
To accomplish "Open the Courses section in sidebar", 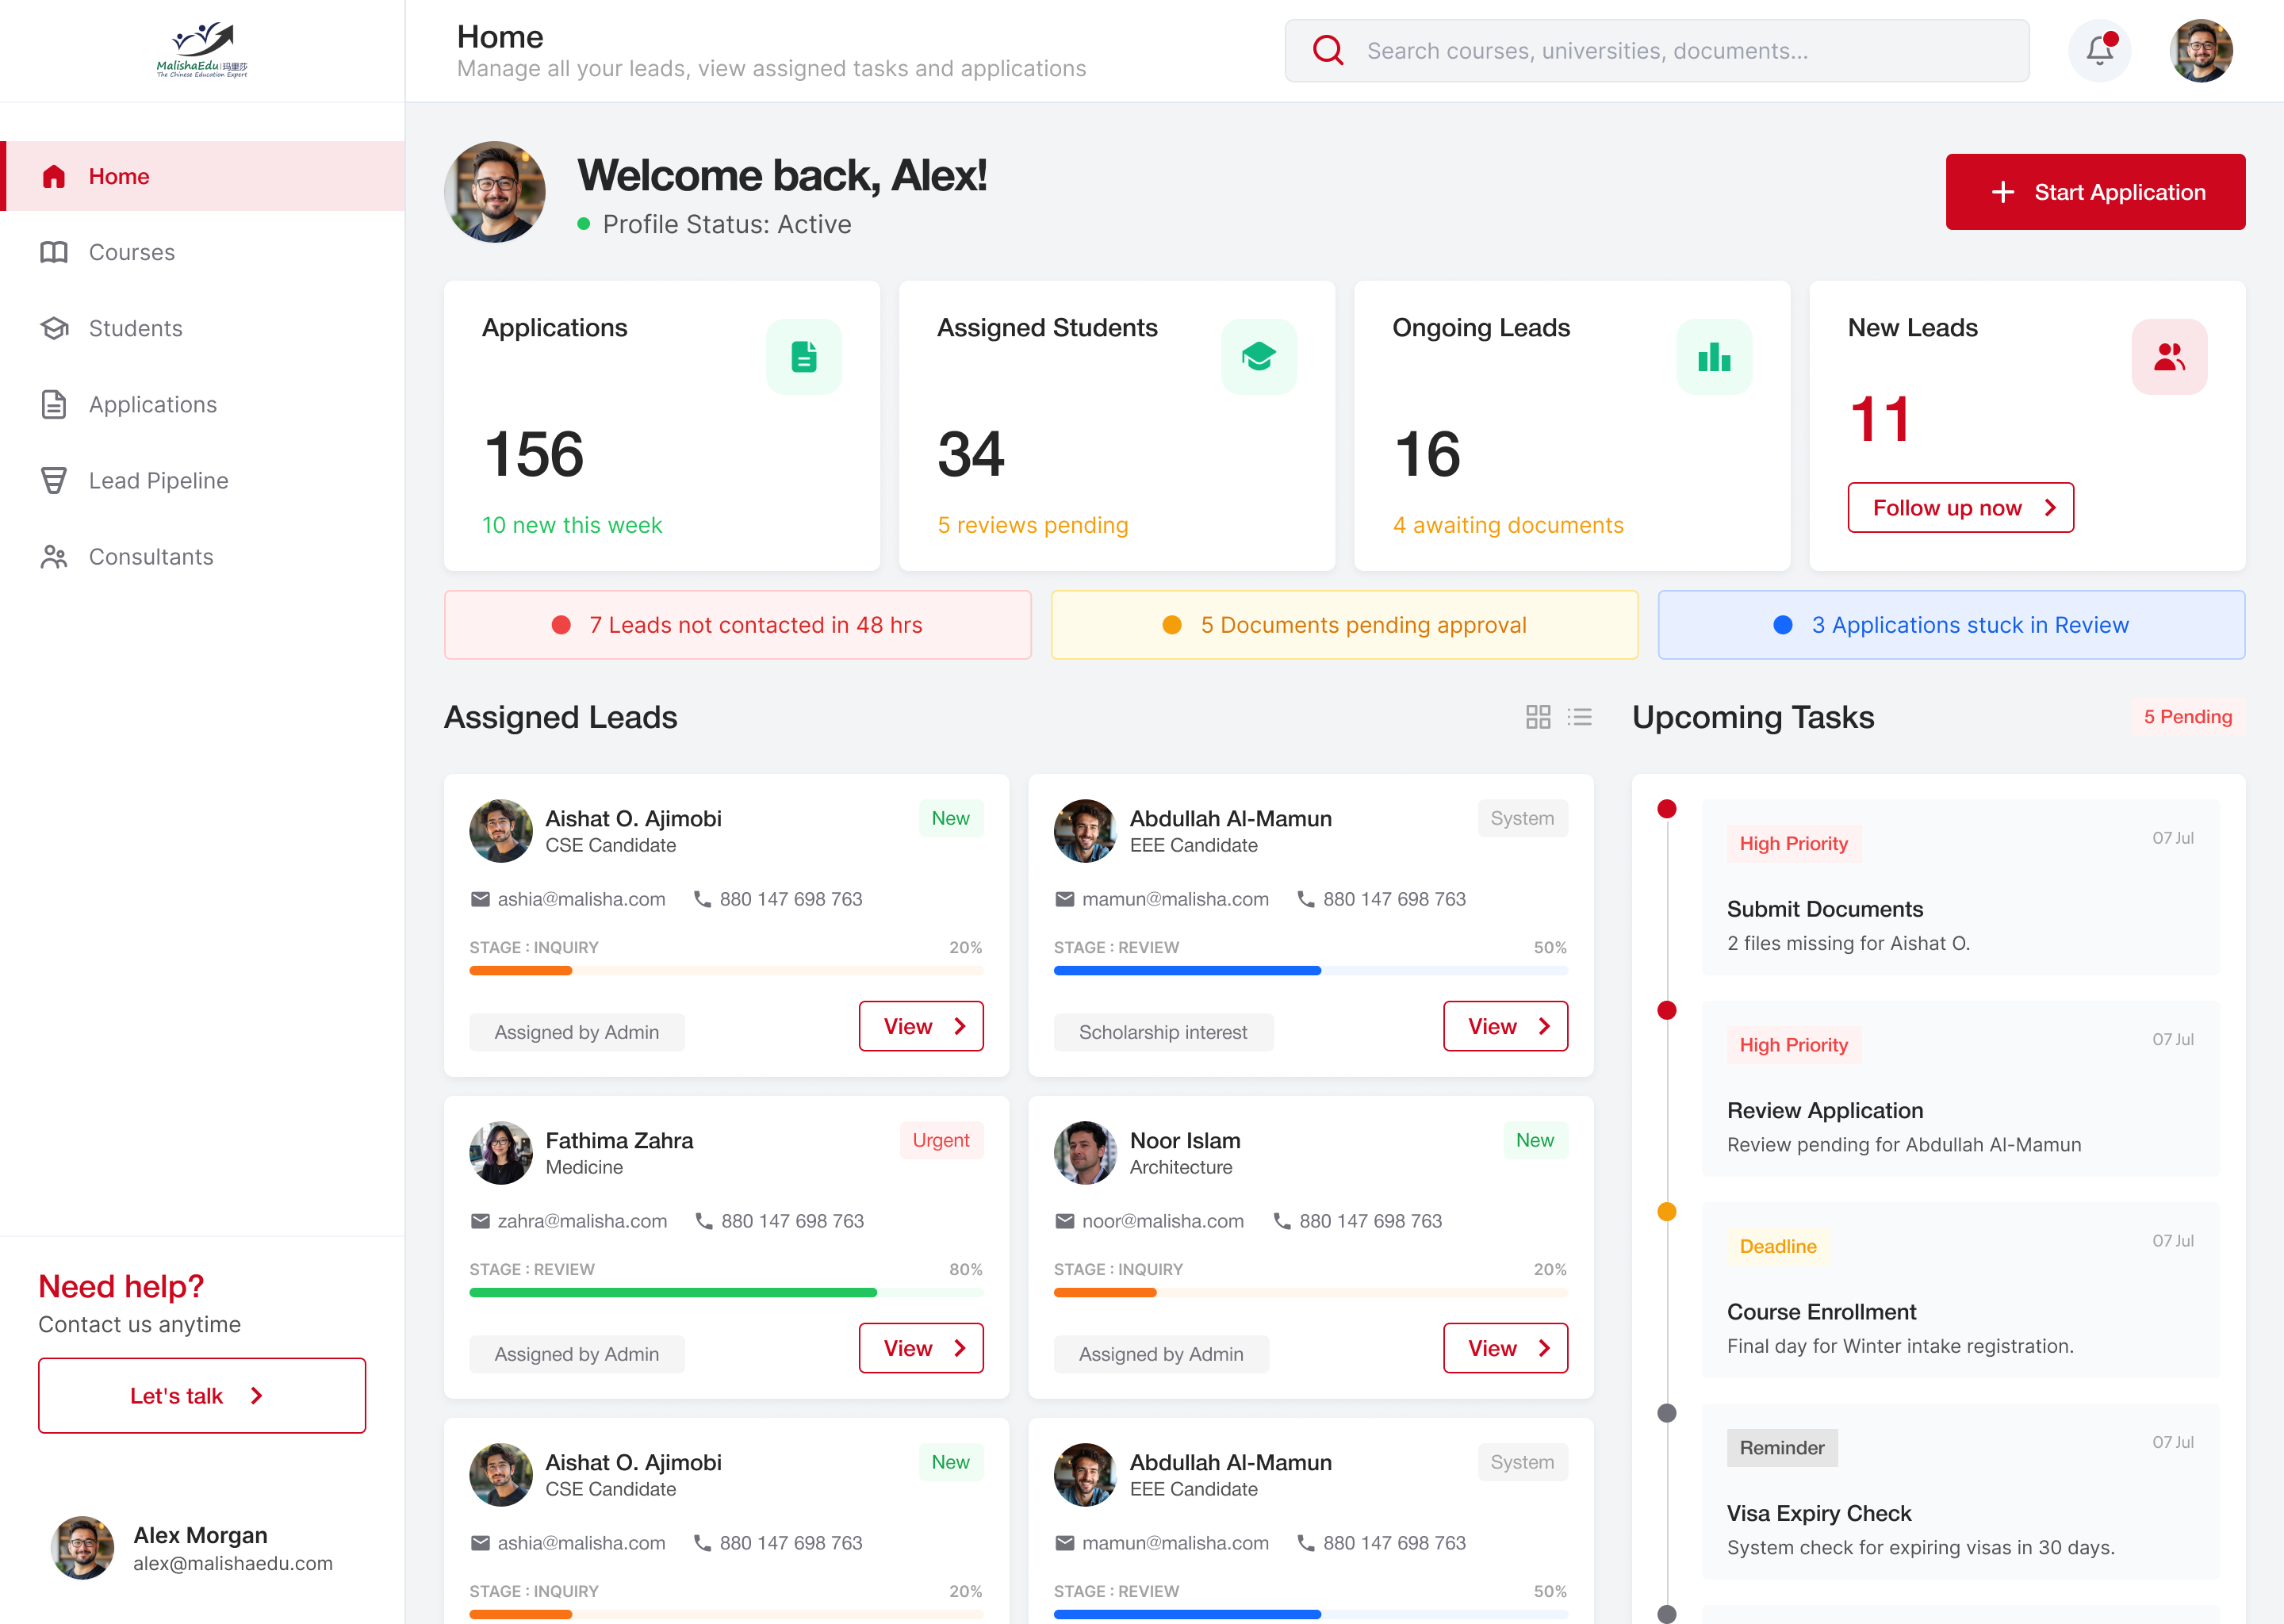I will pos(131,252).
